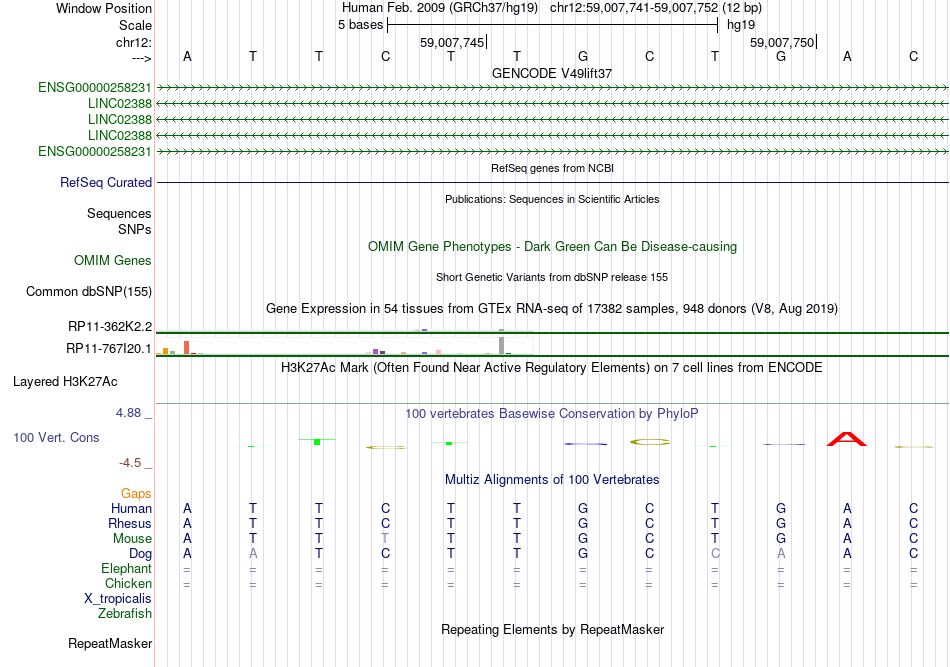Click the Common dbSNP(155) label
950x667 pixels.
89,291
